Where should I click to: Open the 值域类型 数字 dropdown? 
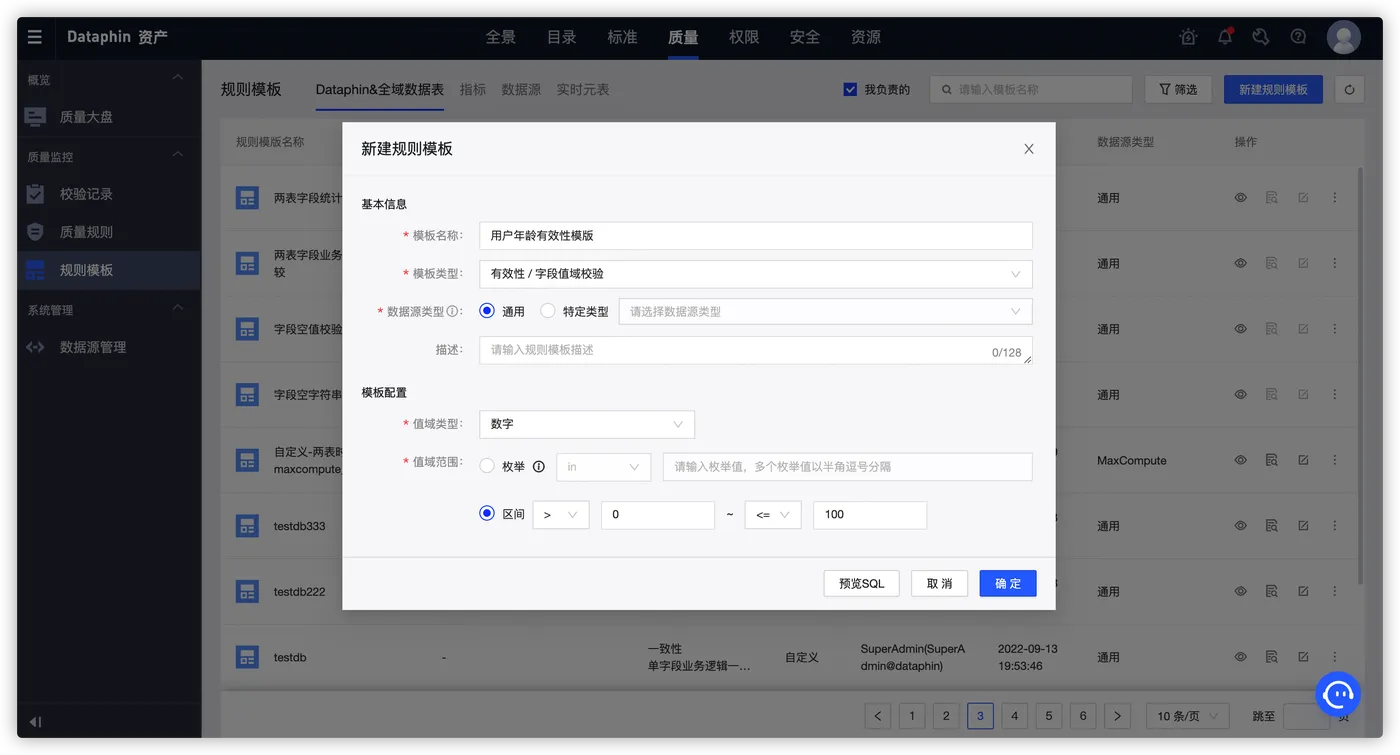point(587,424)
